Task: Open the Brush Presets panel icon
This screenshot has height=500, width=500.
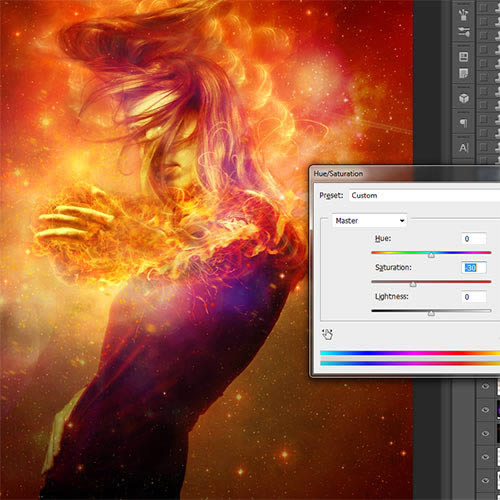Action: [x=463, y=14]
